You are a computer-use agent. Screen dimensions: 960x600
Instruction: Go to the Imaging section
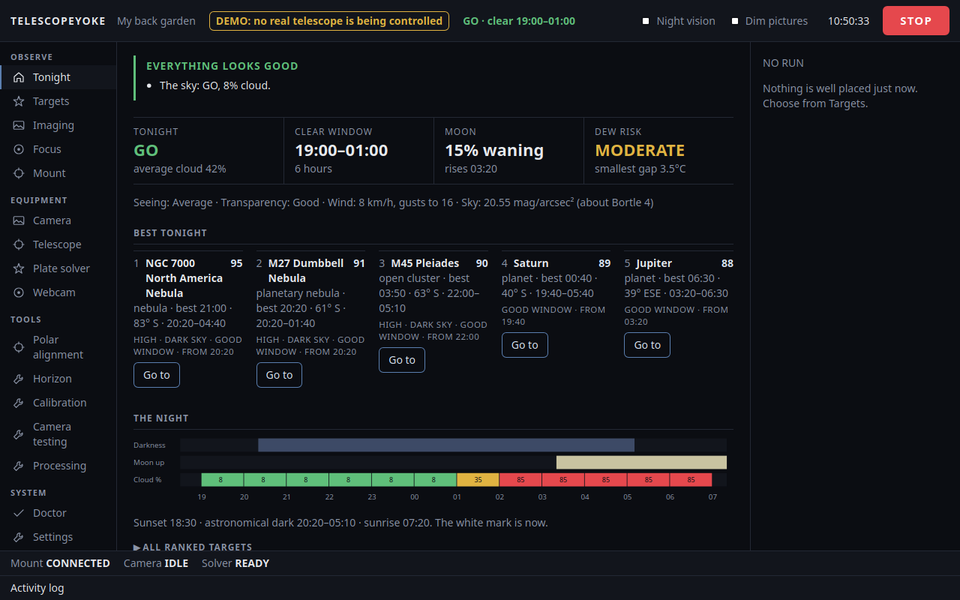(x=58, y=125)
